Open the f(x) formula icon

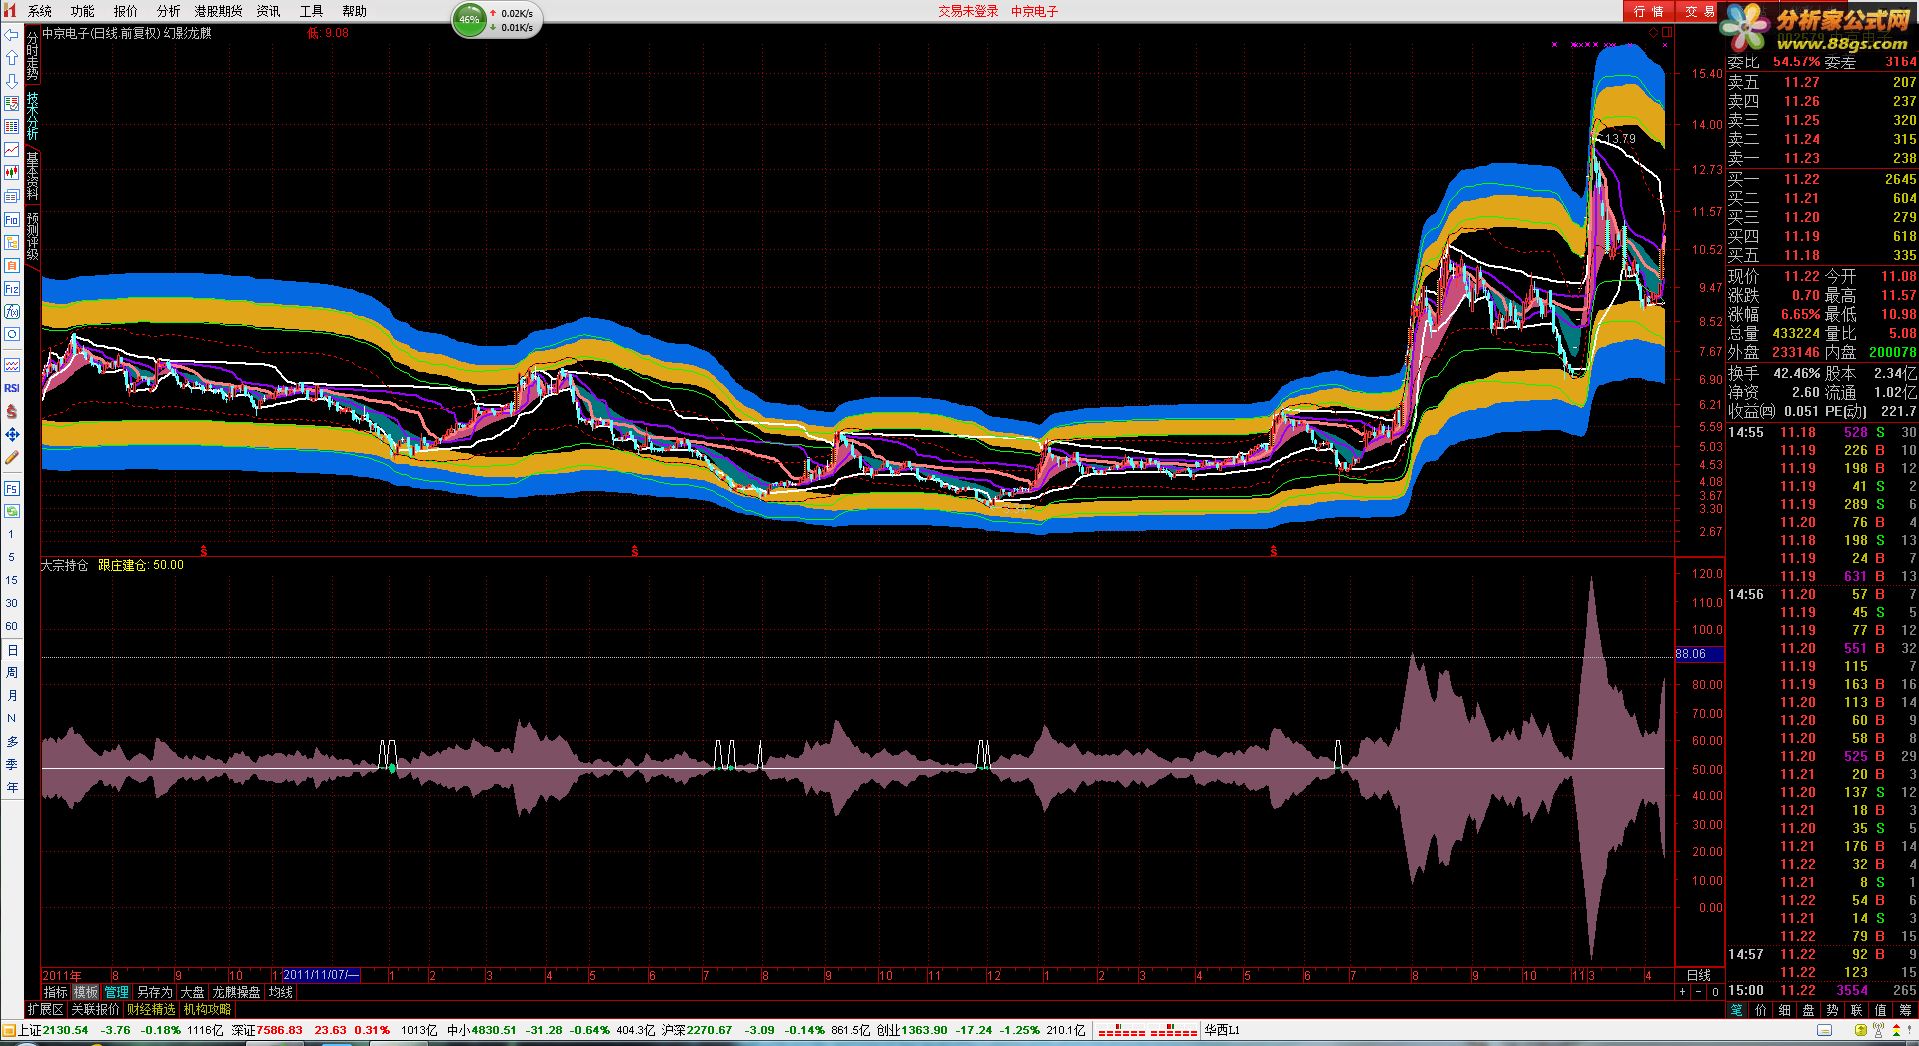(12, 312)
